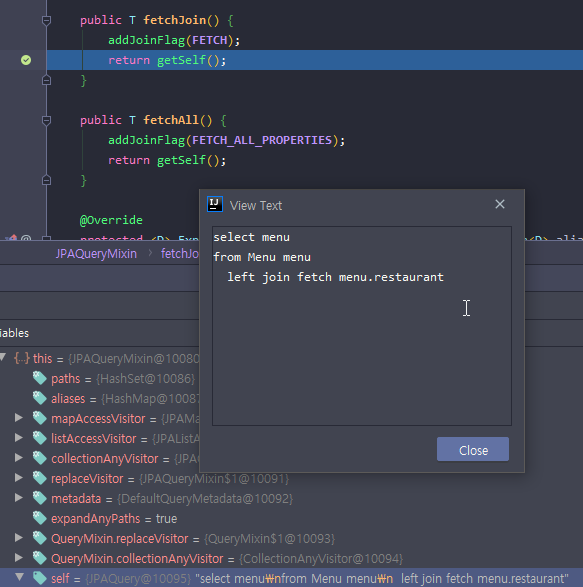Collapse the fetchAll method fold marker
Image resolution: width=583 pixels, height=587 pixels.
click(46, 120)
